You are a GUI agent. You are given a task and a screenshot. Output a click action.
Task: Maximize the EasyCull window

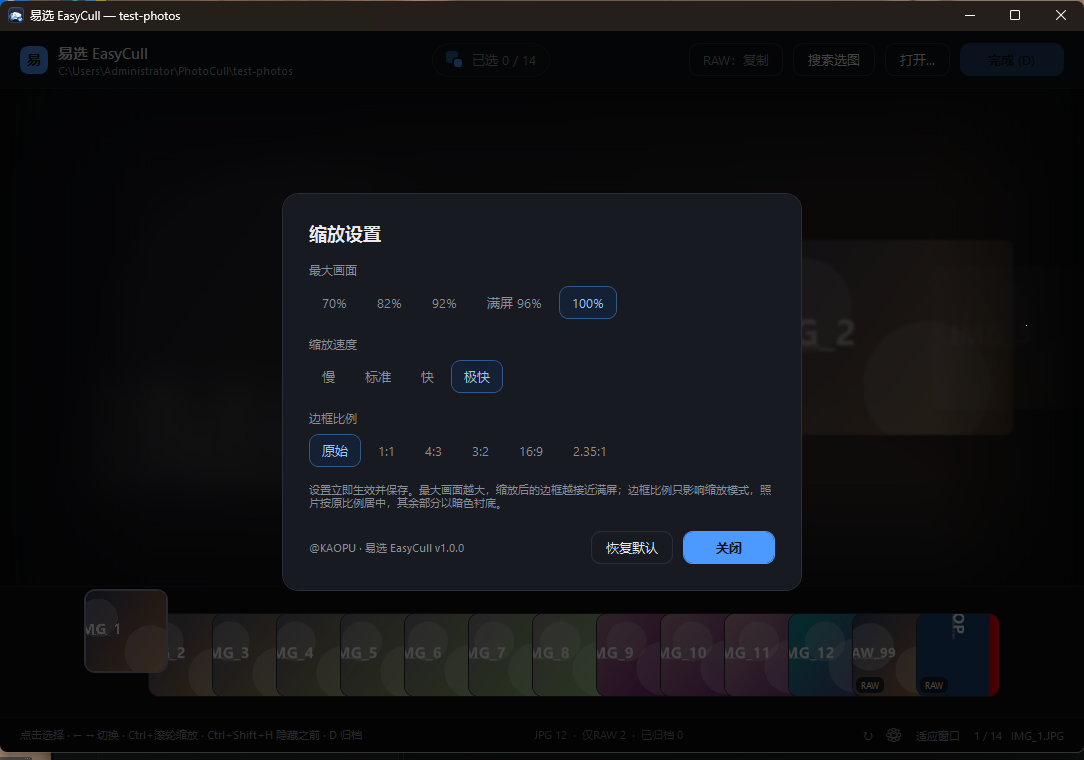(x=1015, y=15)
